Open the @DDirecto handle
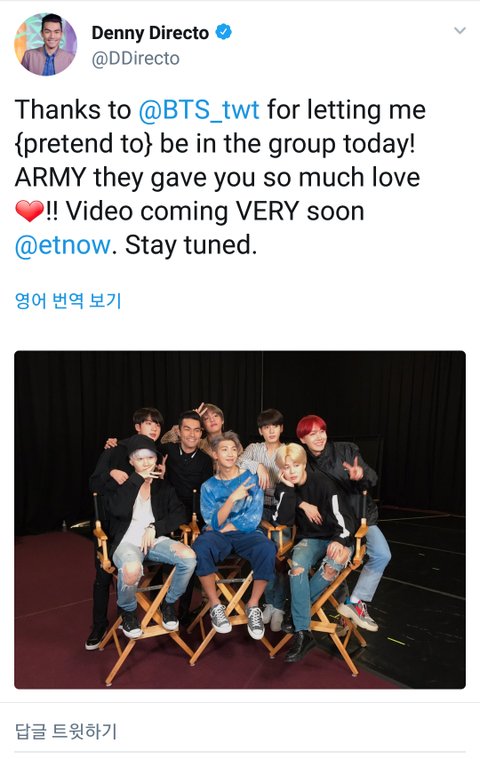Viewport: 480px width, 759px height. click(135, 59)
